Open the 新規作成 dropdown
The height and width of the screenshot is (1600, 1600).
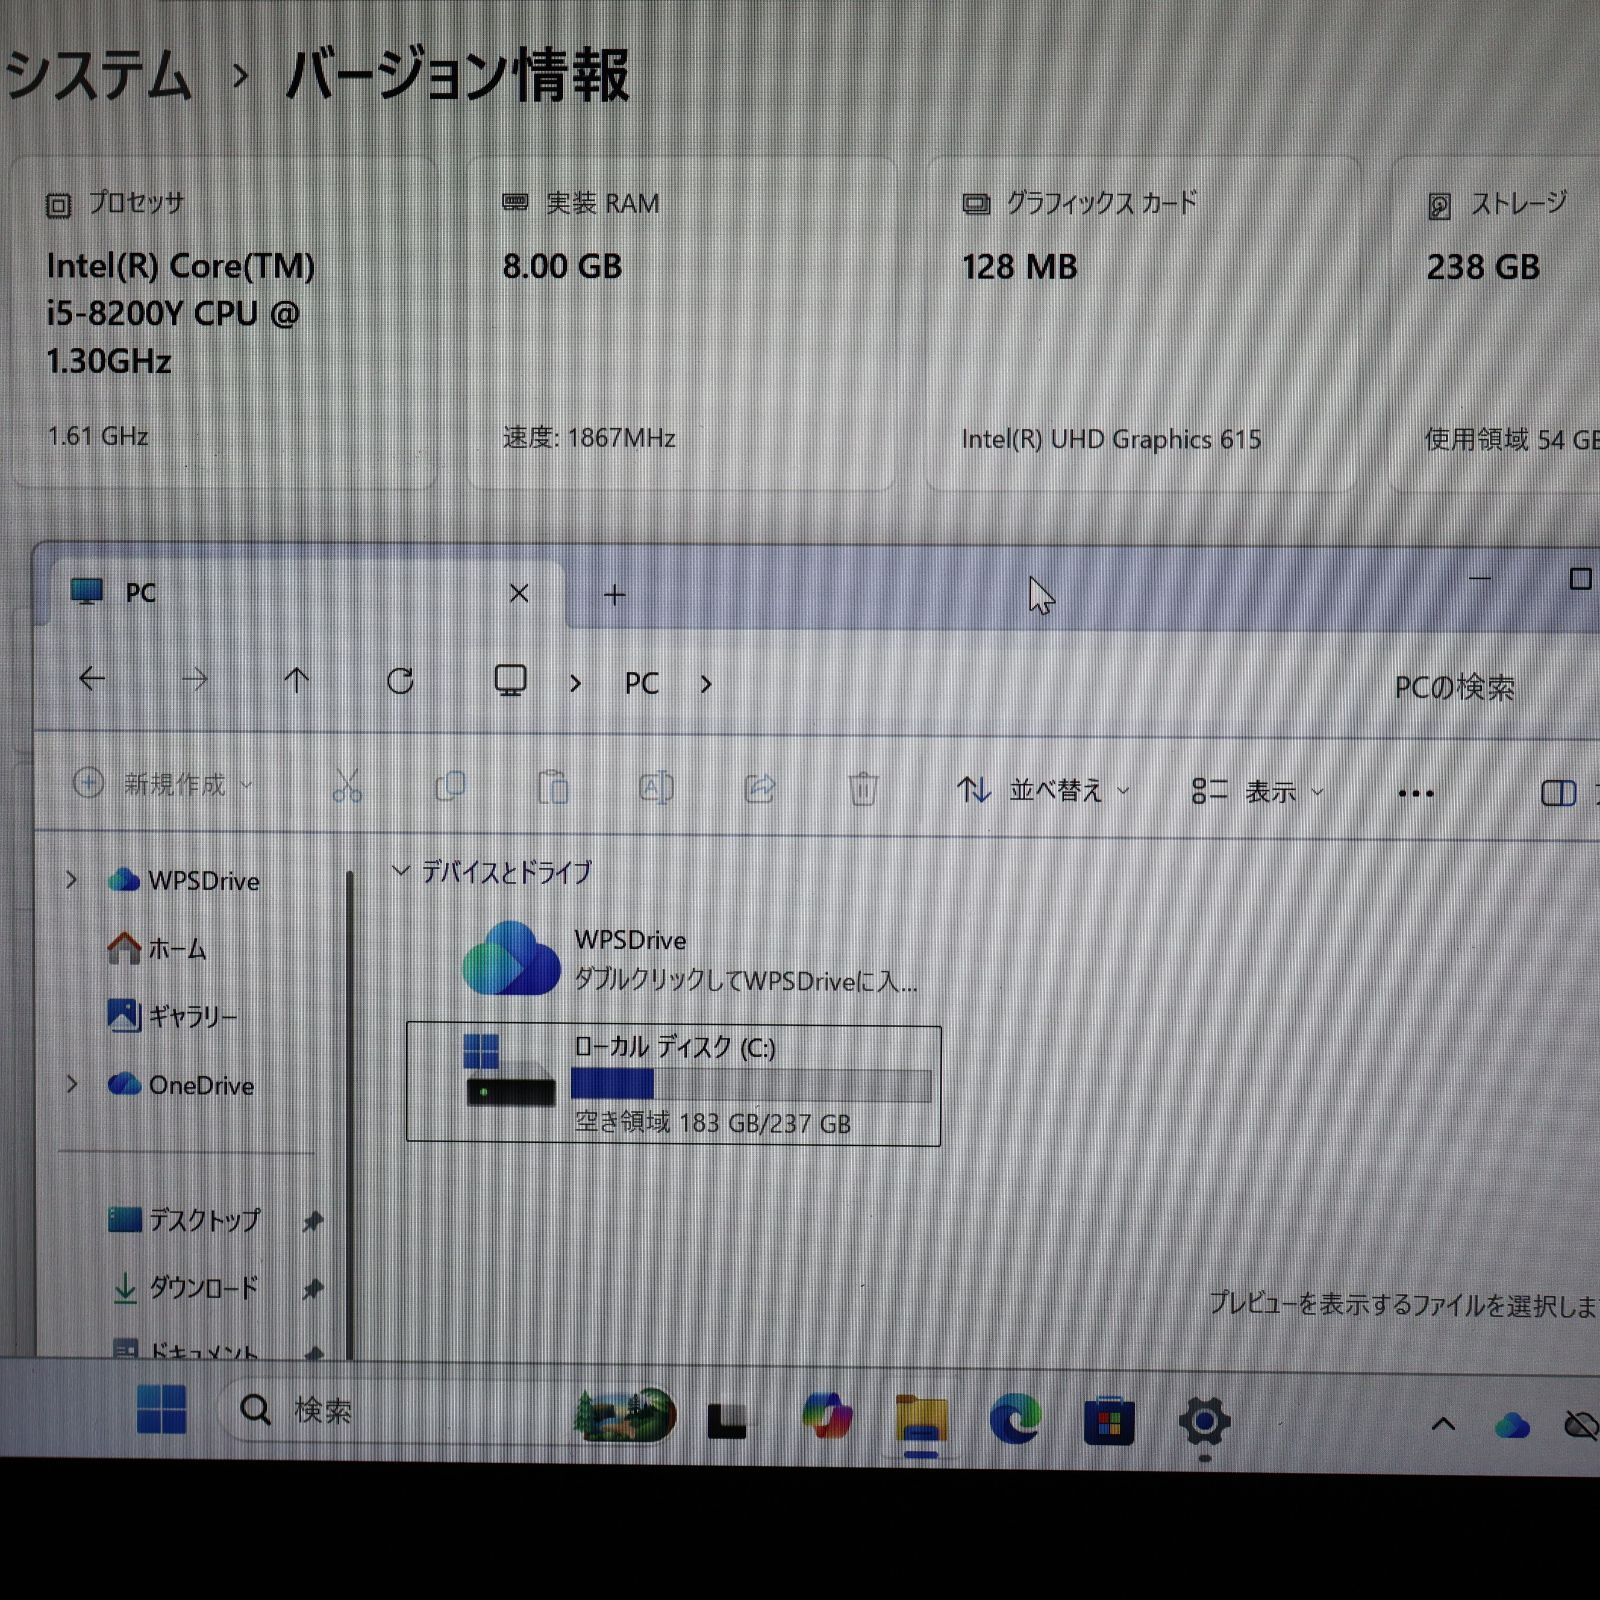coord(163,784)
